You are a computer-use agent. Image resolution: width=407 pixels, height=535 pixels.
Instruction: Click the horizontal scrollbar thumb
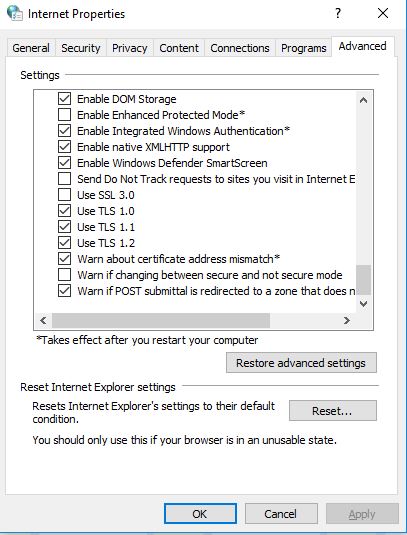pos(161,320)
